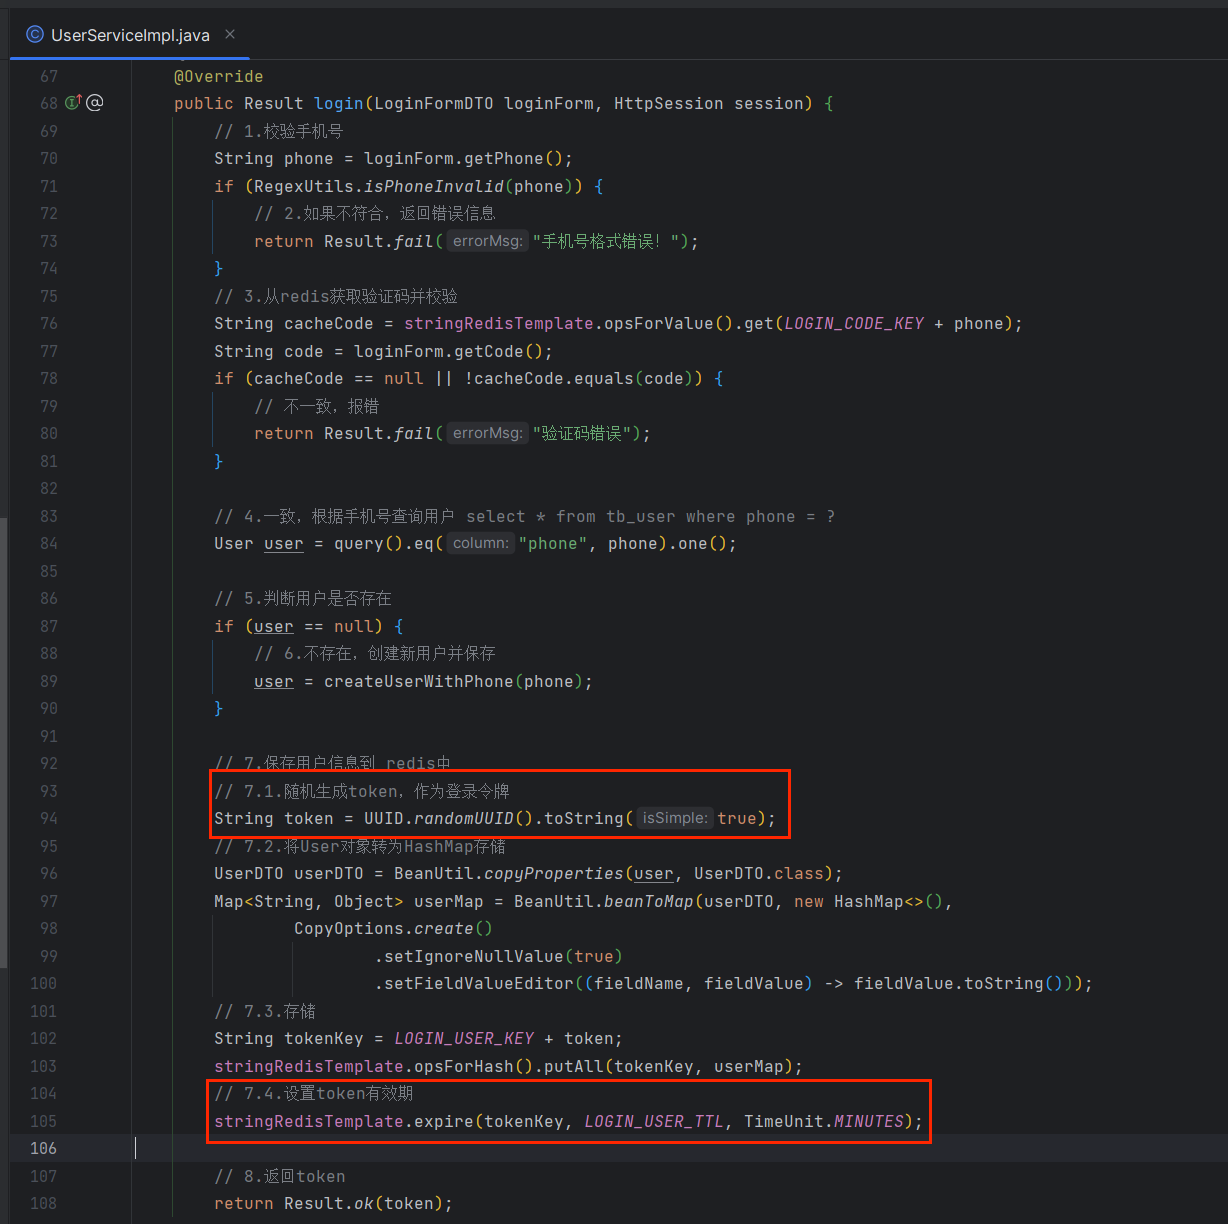The image size is (1228, 1224).
Task: Click CopyOptions.create() on line 98
Action: coord(393,928)
